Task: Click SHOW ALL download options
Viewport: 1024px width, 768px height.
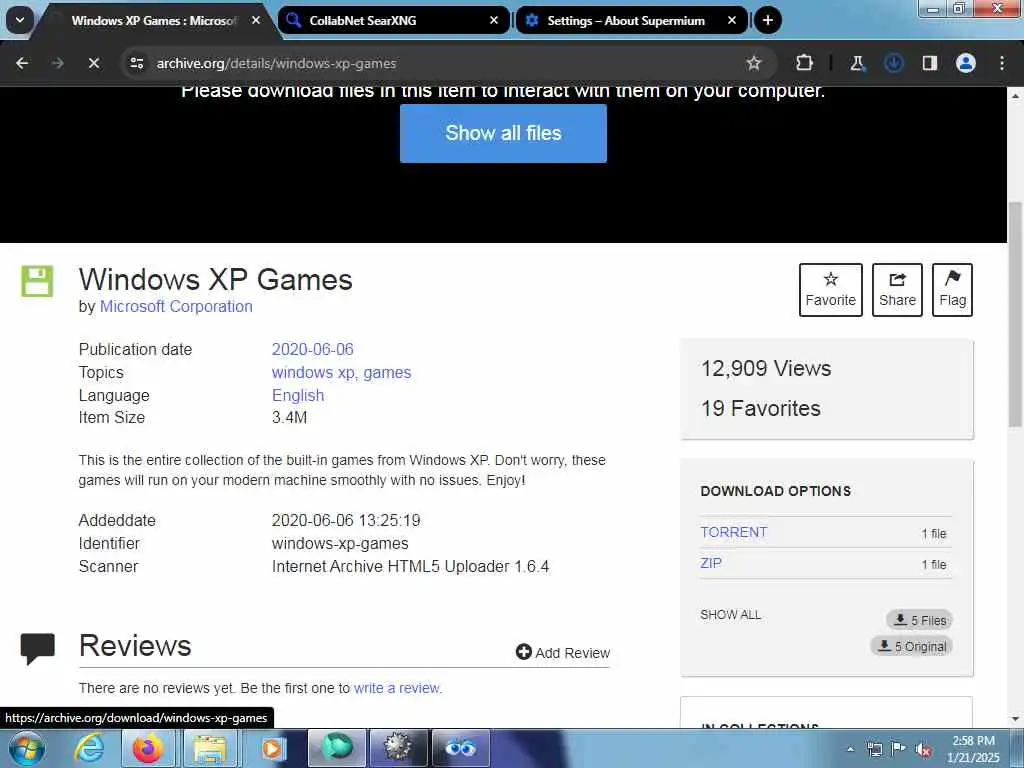Action: click(731, 615)
